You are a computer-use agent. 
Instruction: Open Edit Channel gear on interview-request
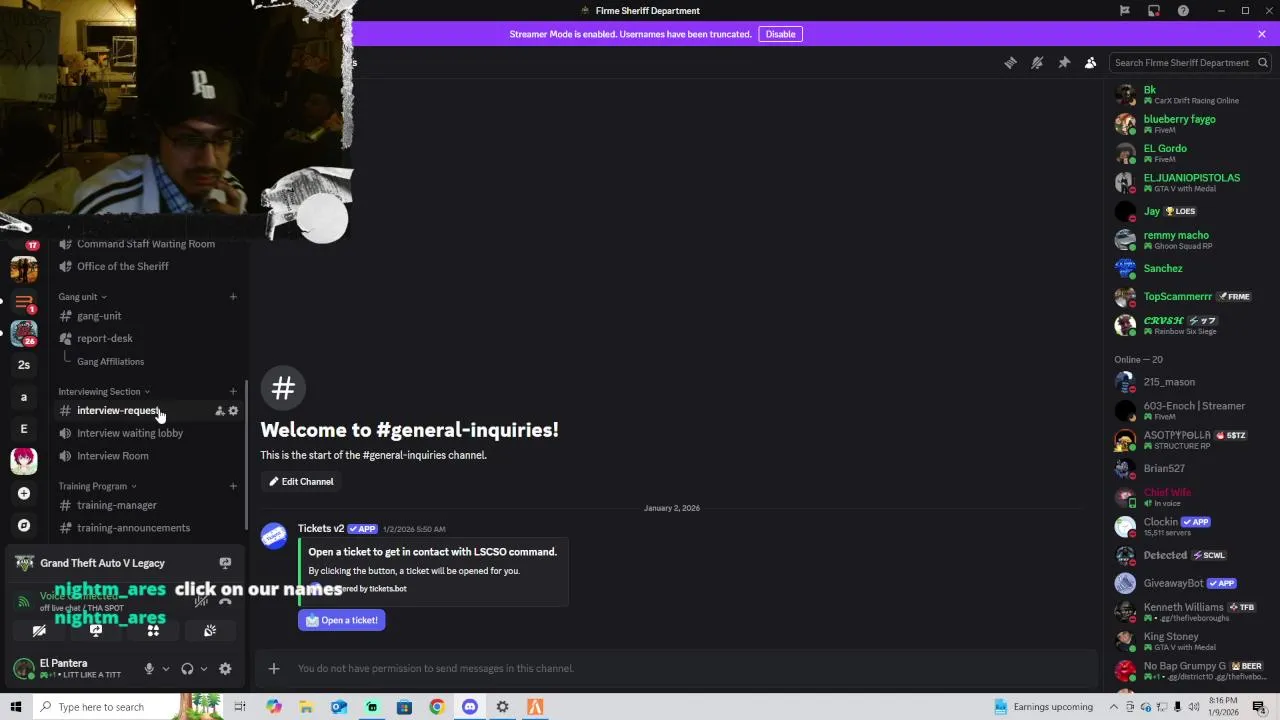click(x=233, y=411)
